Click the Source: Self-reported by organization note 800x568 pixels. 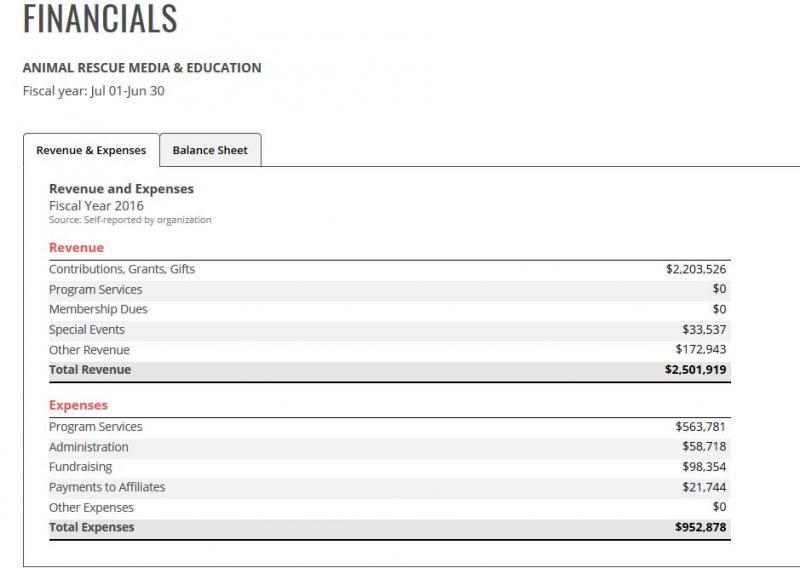[130, 220]
